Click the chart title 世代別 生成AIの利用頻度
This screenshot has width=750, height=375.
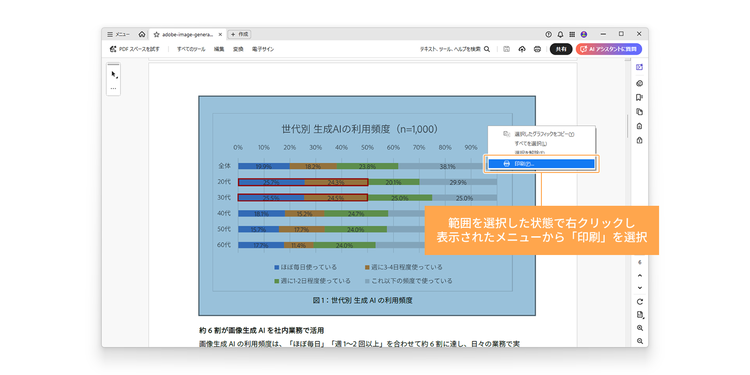pyautogui.click(x=359, y=129)
